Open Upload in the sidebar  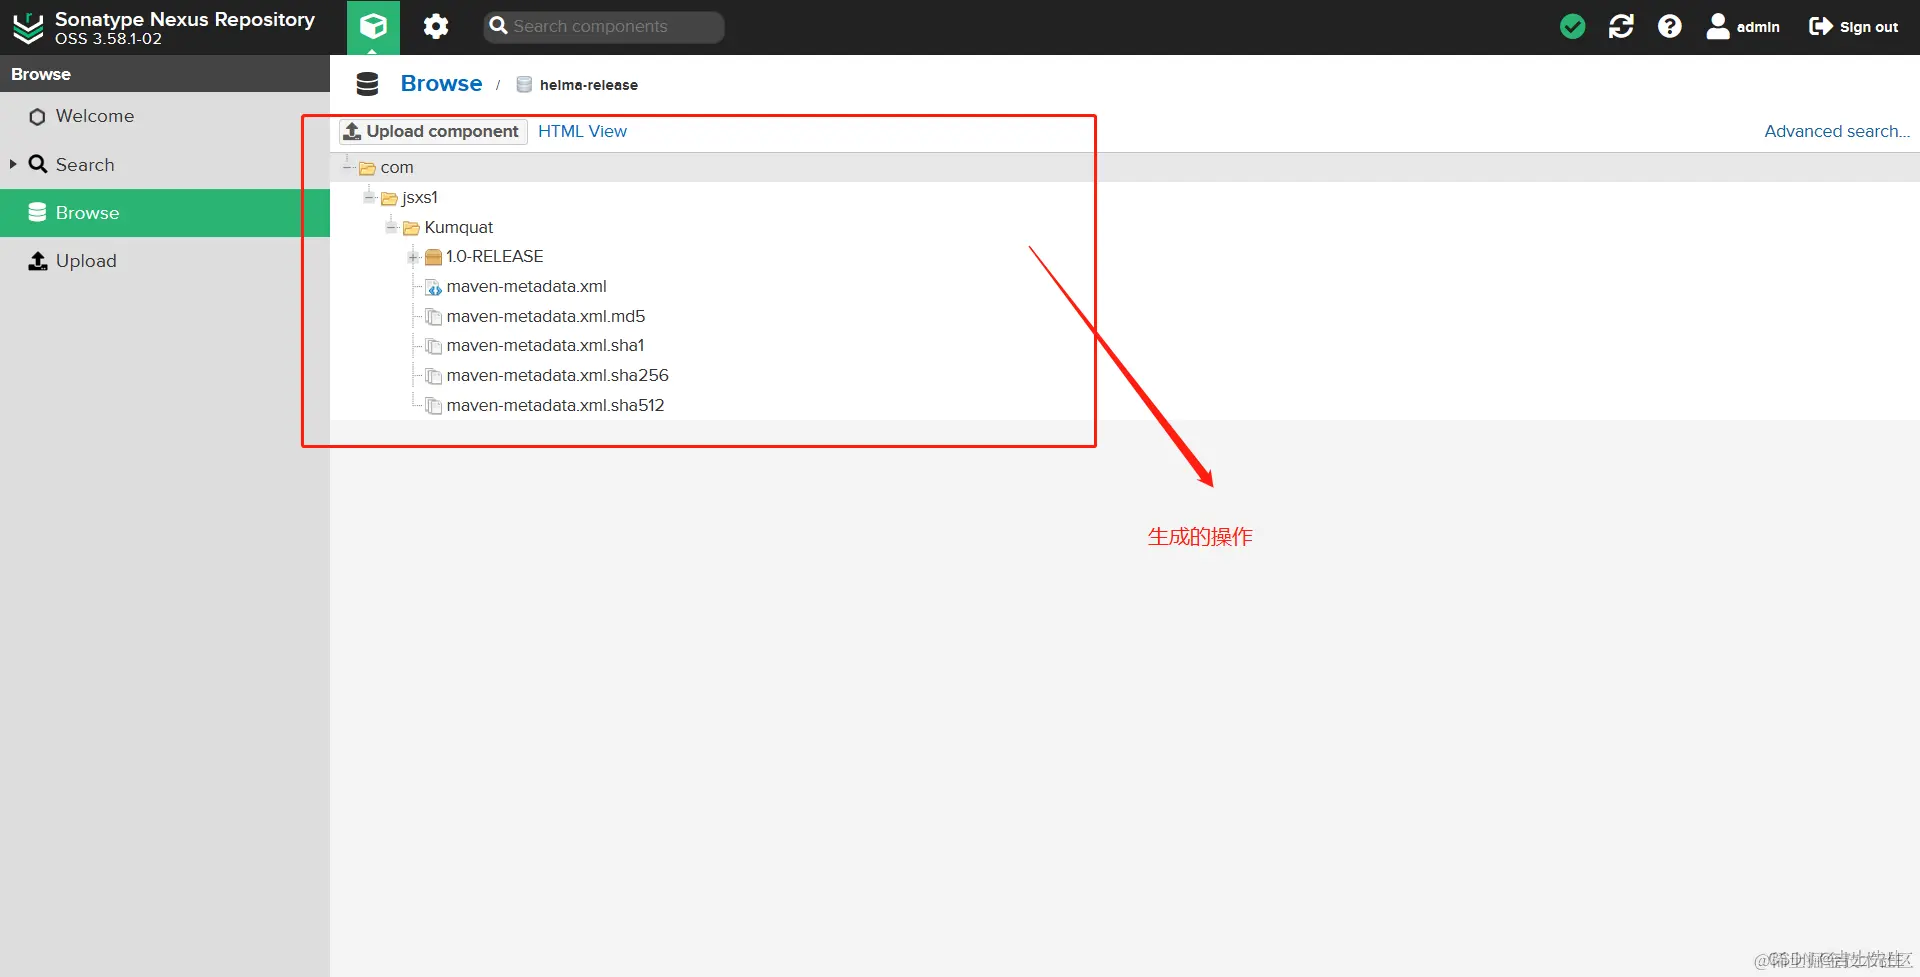point(165,261)
